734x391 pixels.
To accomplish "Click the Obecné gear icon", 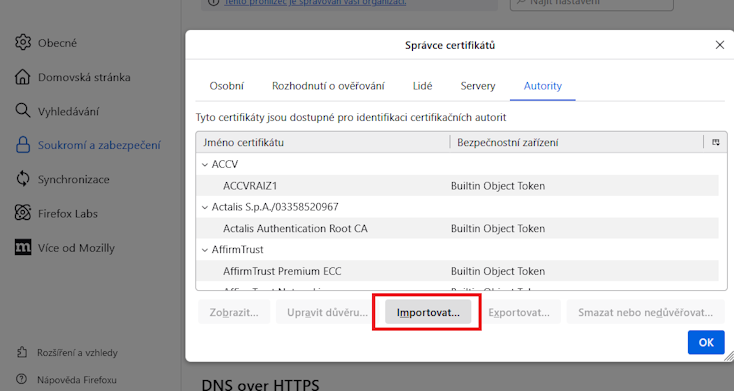I will pyautogui.click(x=22, y=43).
